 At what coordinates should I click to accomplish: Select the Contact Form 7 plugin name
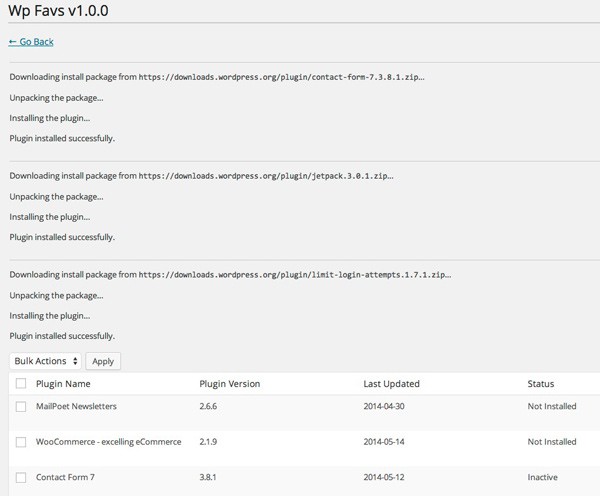pyautogui.click(x=65, y=477)
